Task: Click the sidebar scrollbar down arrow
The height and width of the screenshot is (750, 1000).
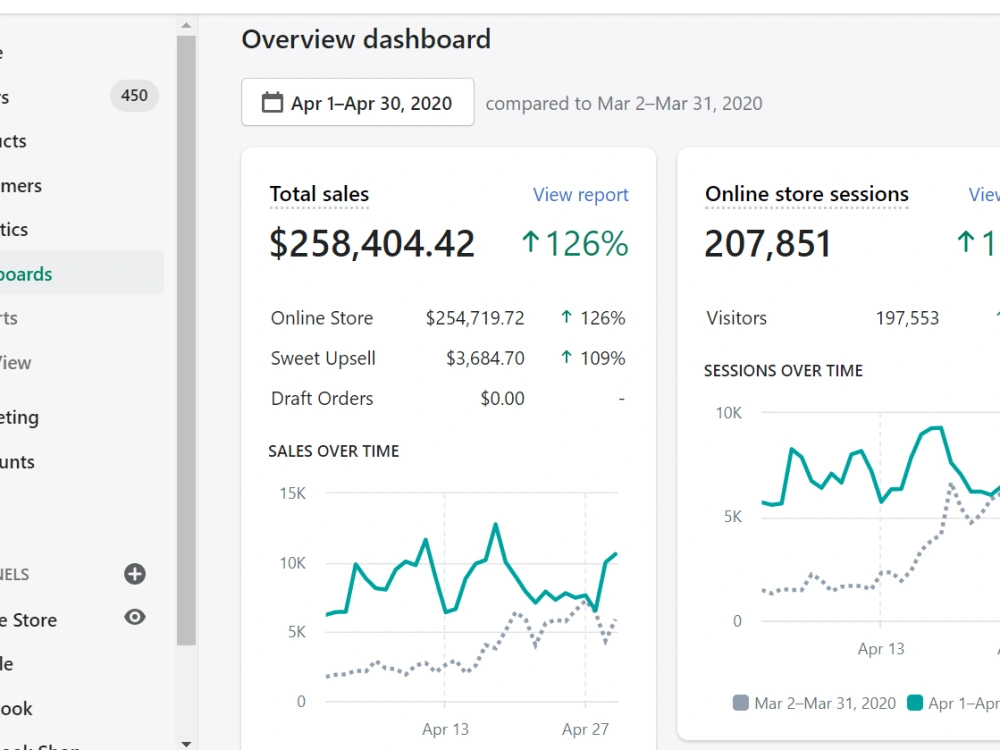Action: (x=186, y=744)
